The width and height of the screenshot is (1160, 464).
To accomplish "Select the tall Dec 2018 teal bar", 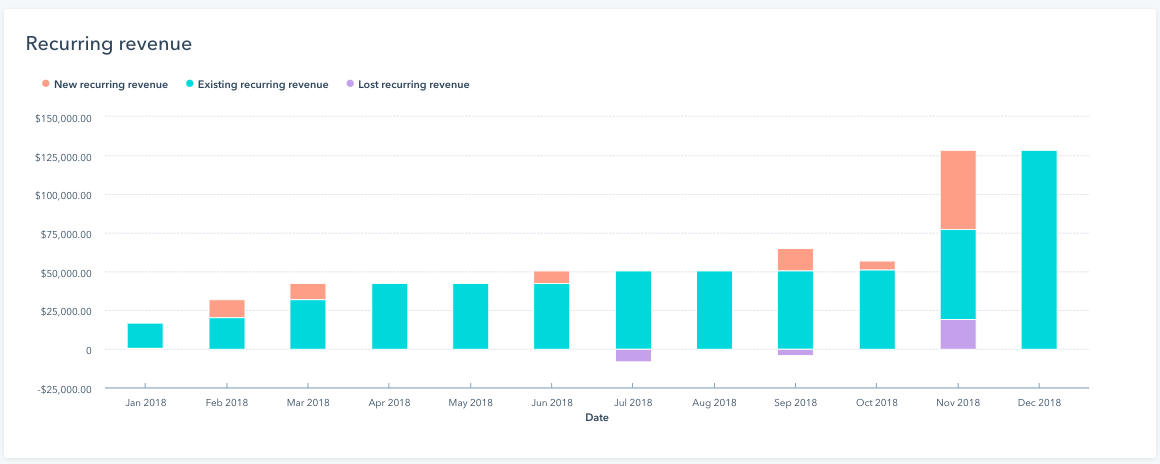I will [1039, 250].
